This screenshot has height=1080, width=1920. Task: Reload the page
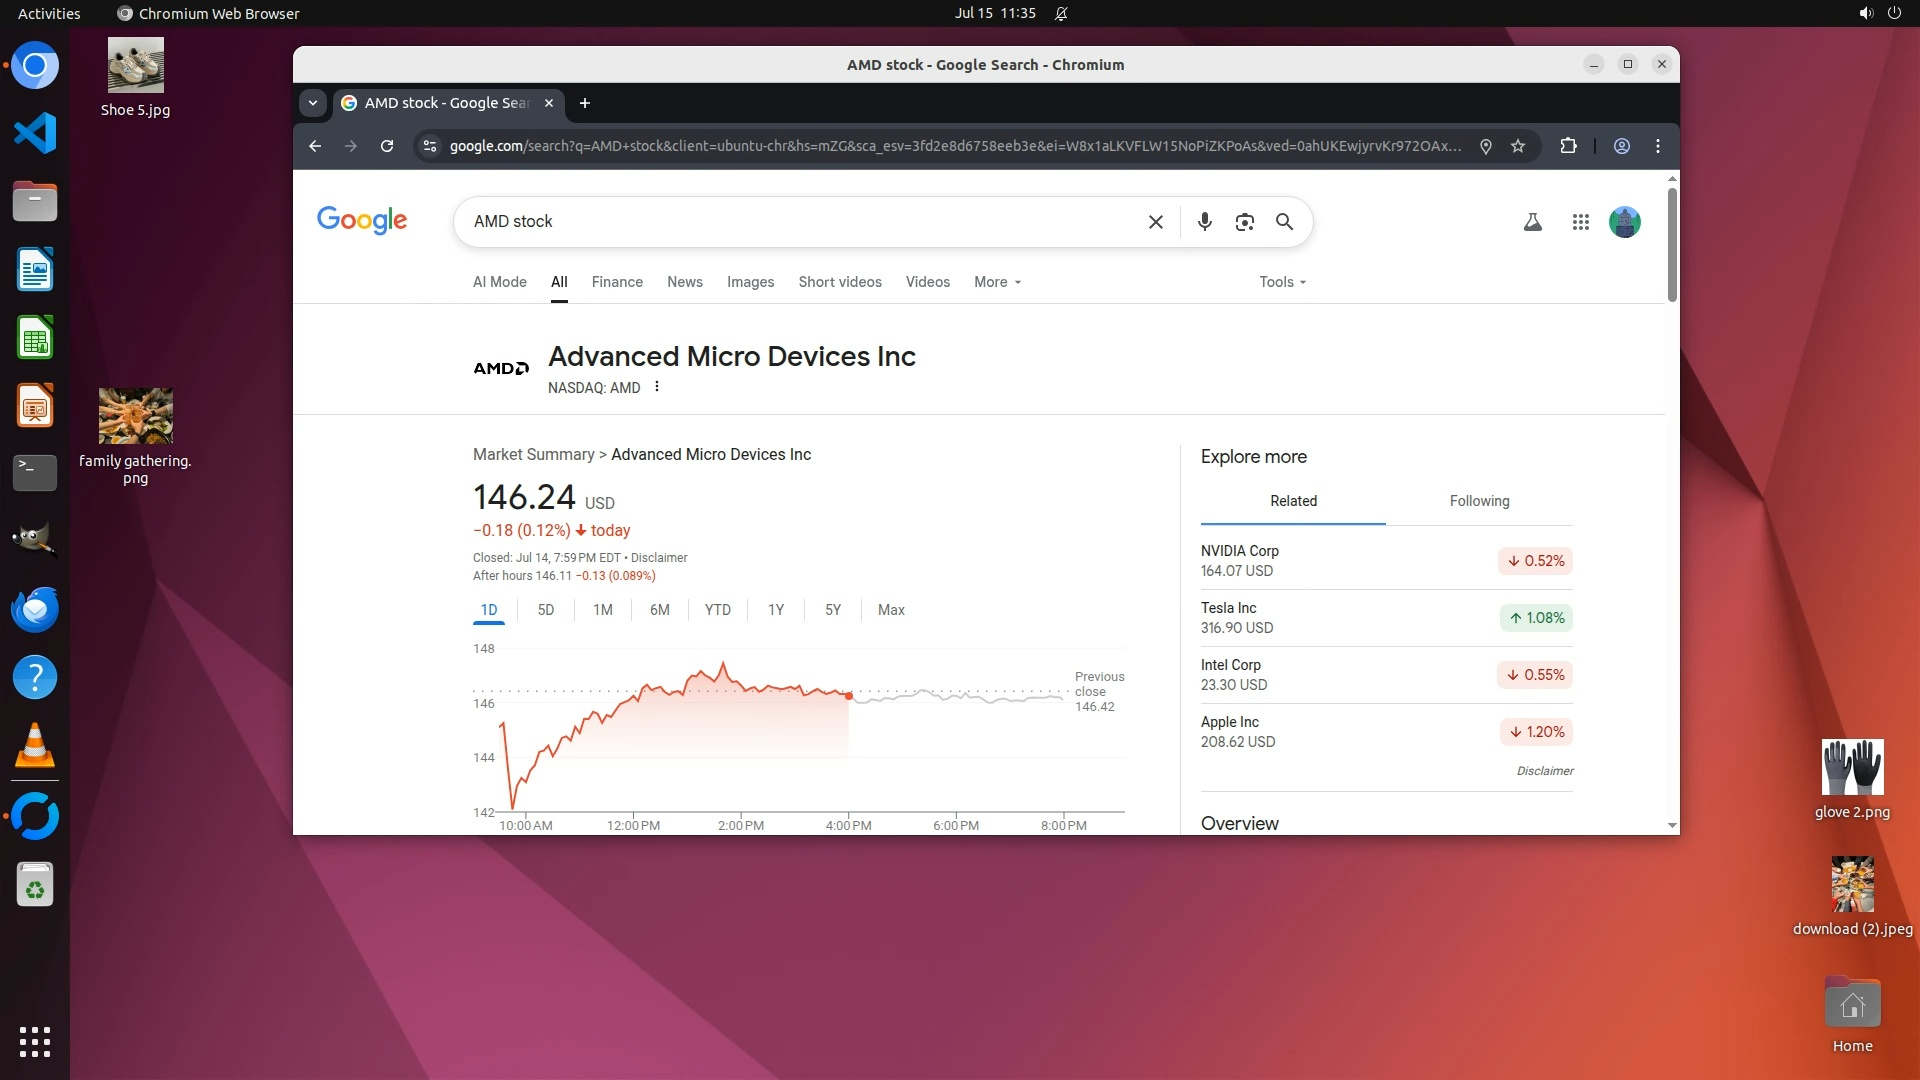[387, 146]
